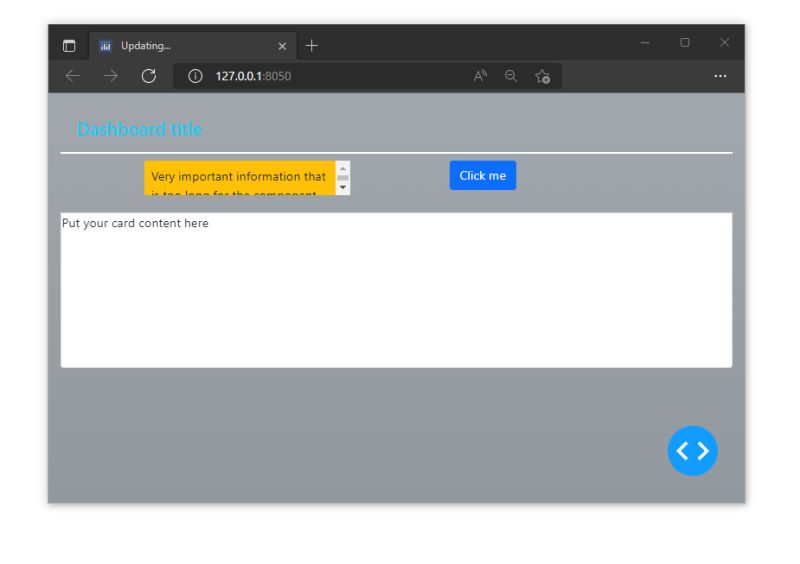Viewport: 800px width, 564px height.
Task: Open the browser settings ellipsis menu
Action: tap(720, 76)
